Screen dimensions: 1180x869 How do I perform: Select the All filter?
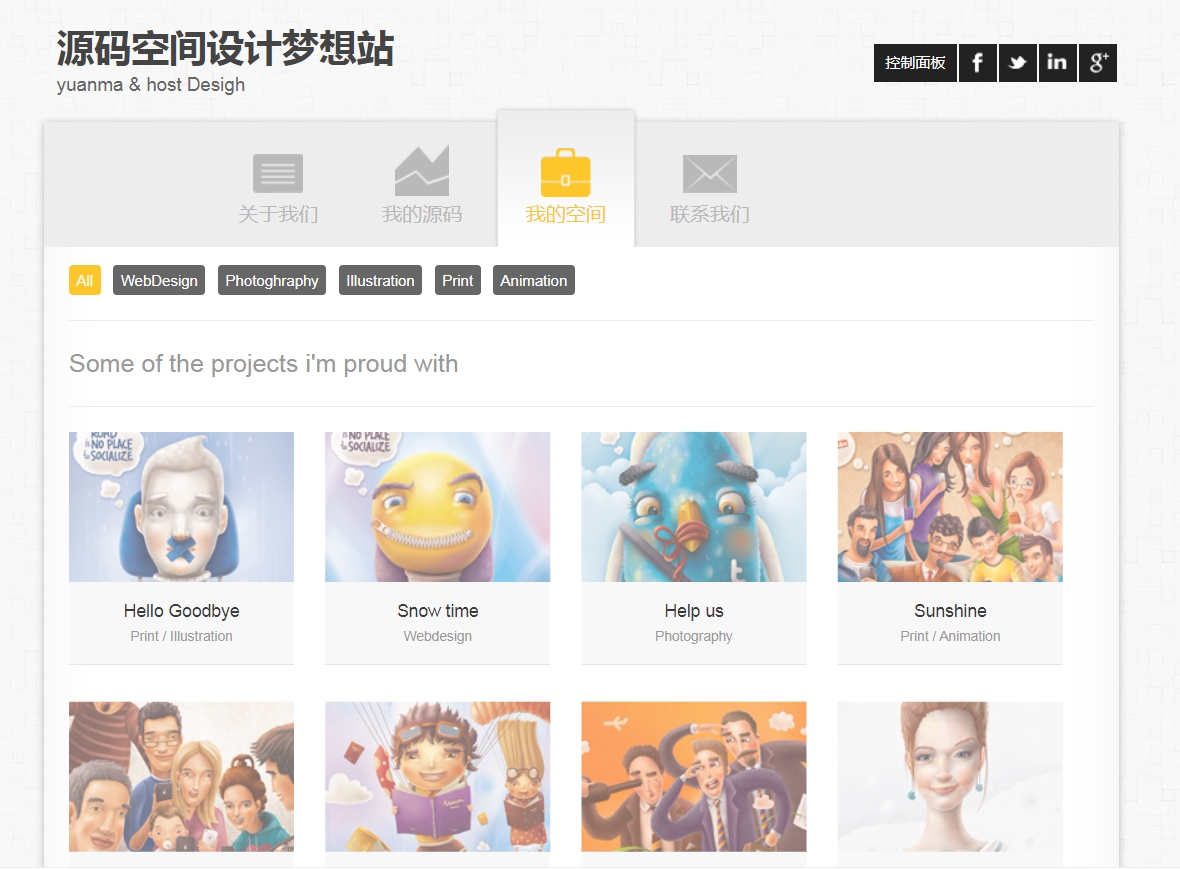(x=84, y=281)
